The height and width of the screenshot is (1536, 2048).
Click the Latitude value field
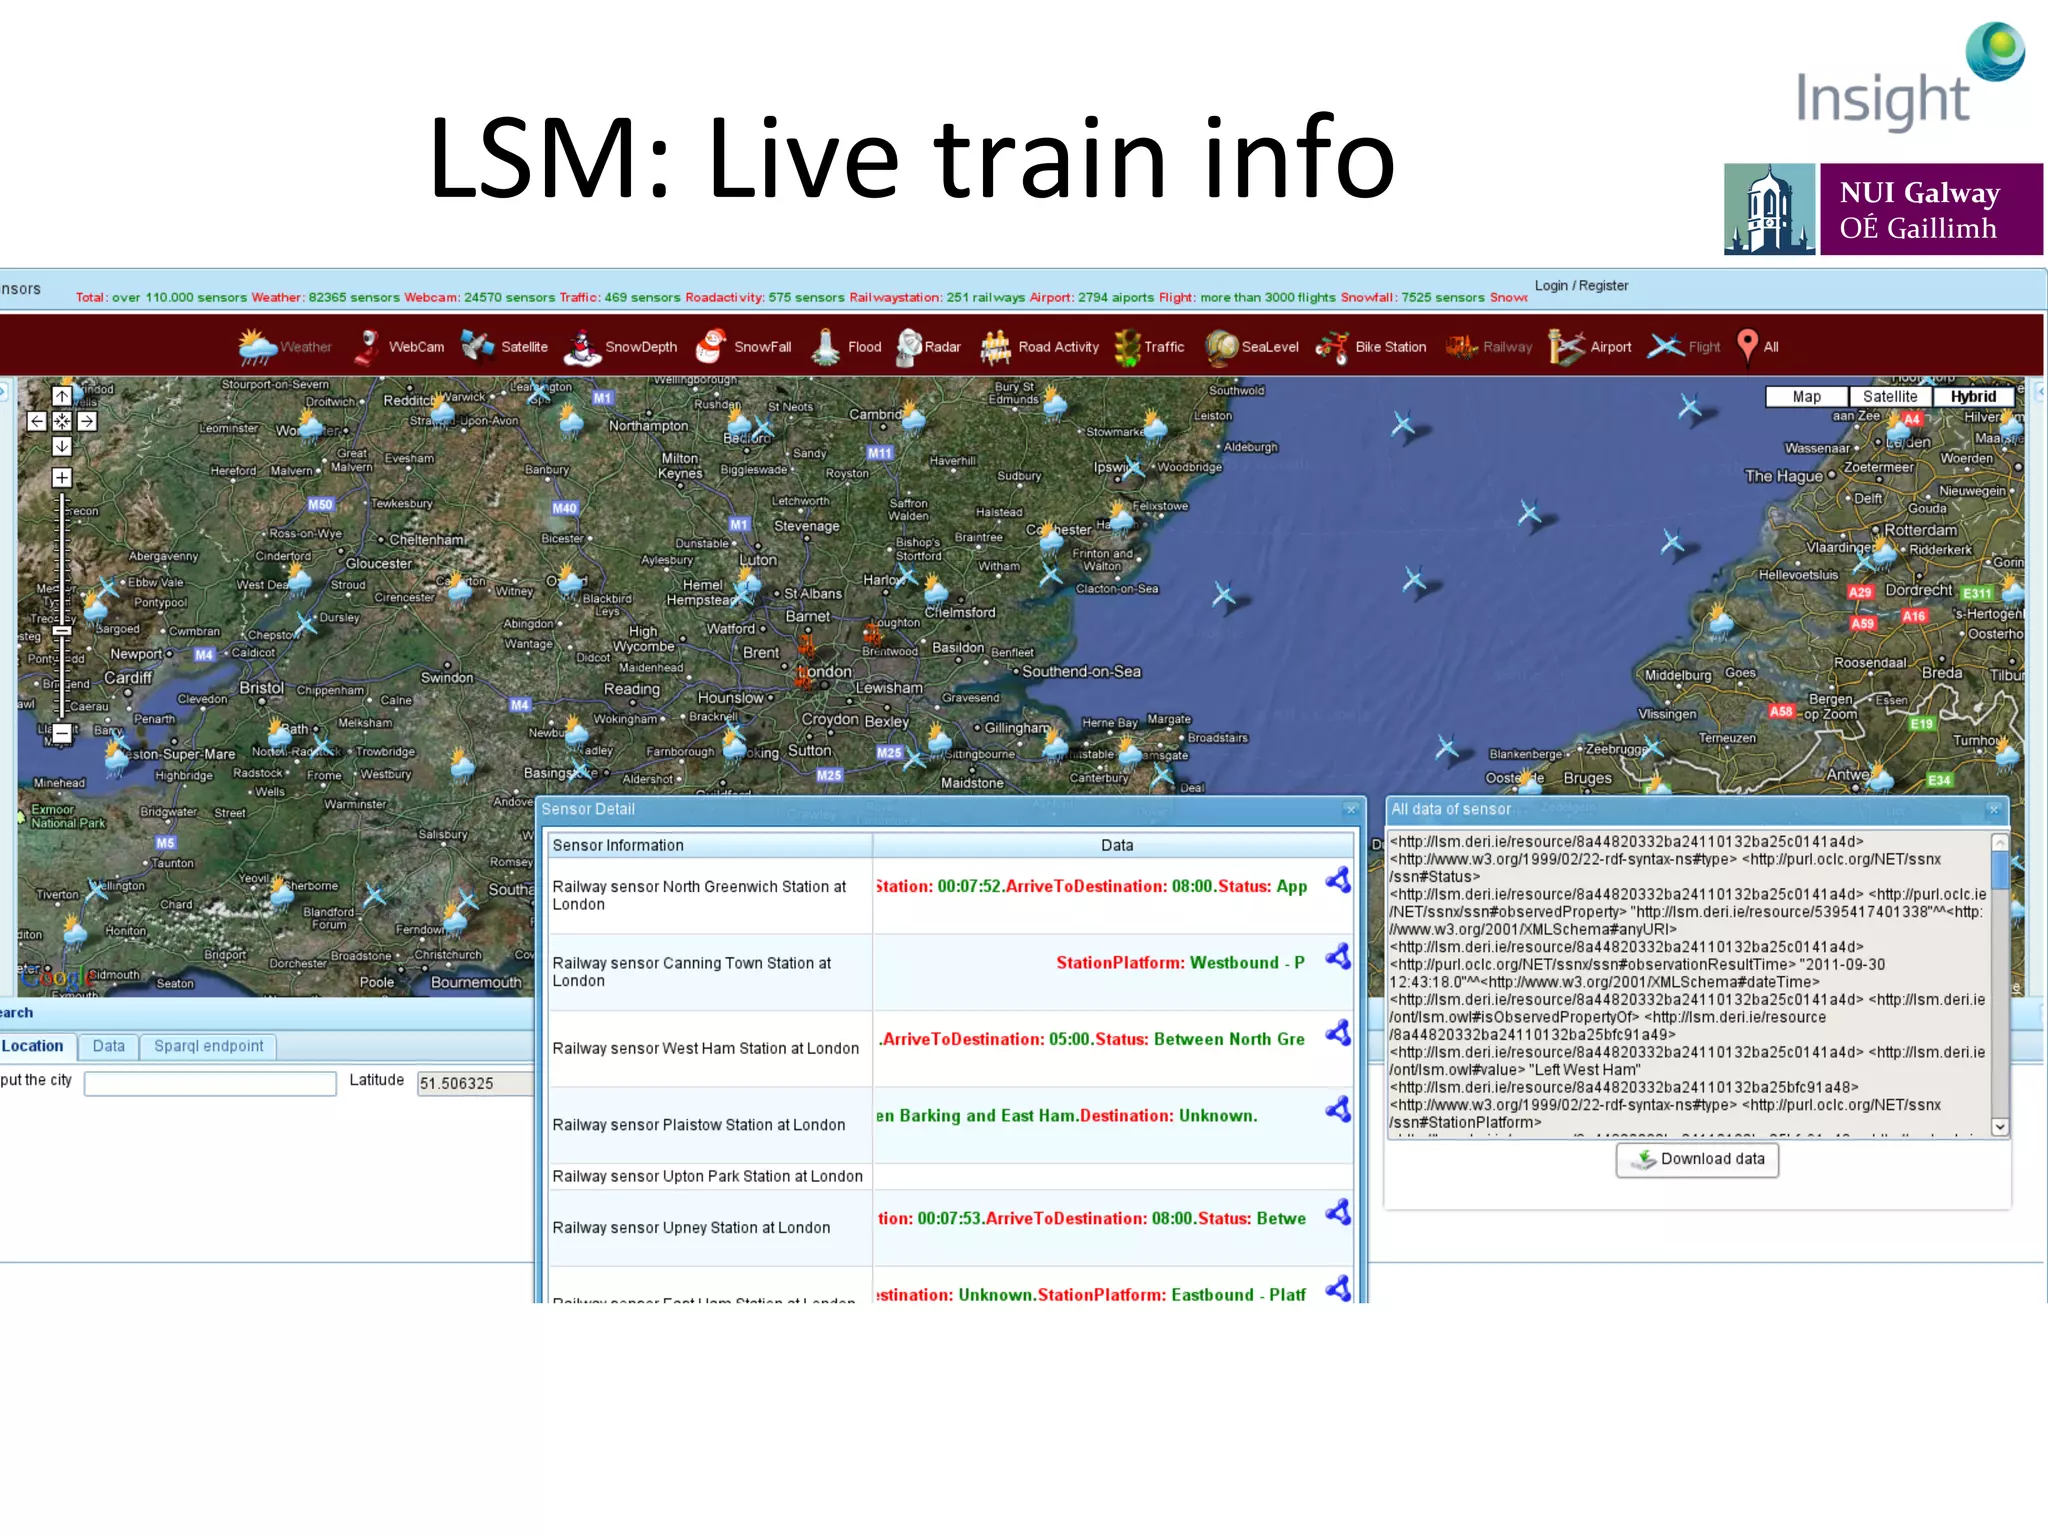point(476,1084)
